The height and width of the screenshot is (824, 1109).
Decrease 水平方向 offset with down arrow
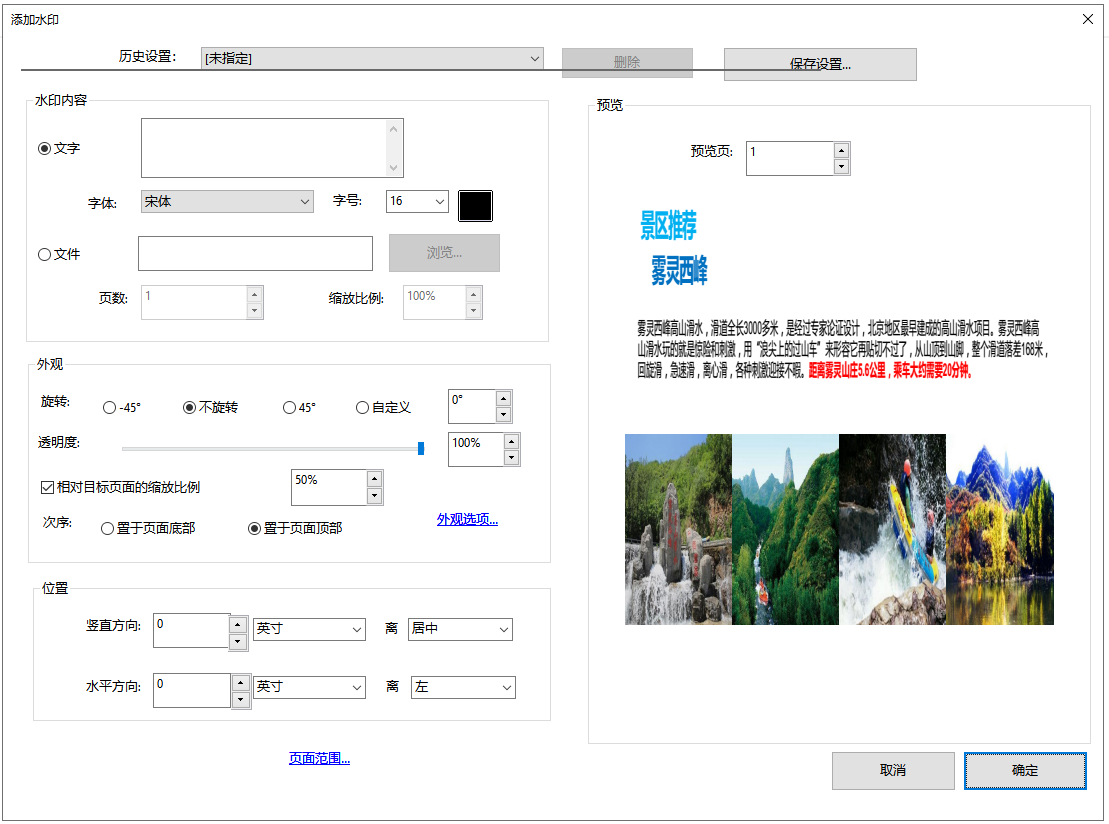(240, 700)
